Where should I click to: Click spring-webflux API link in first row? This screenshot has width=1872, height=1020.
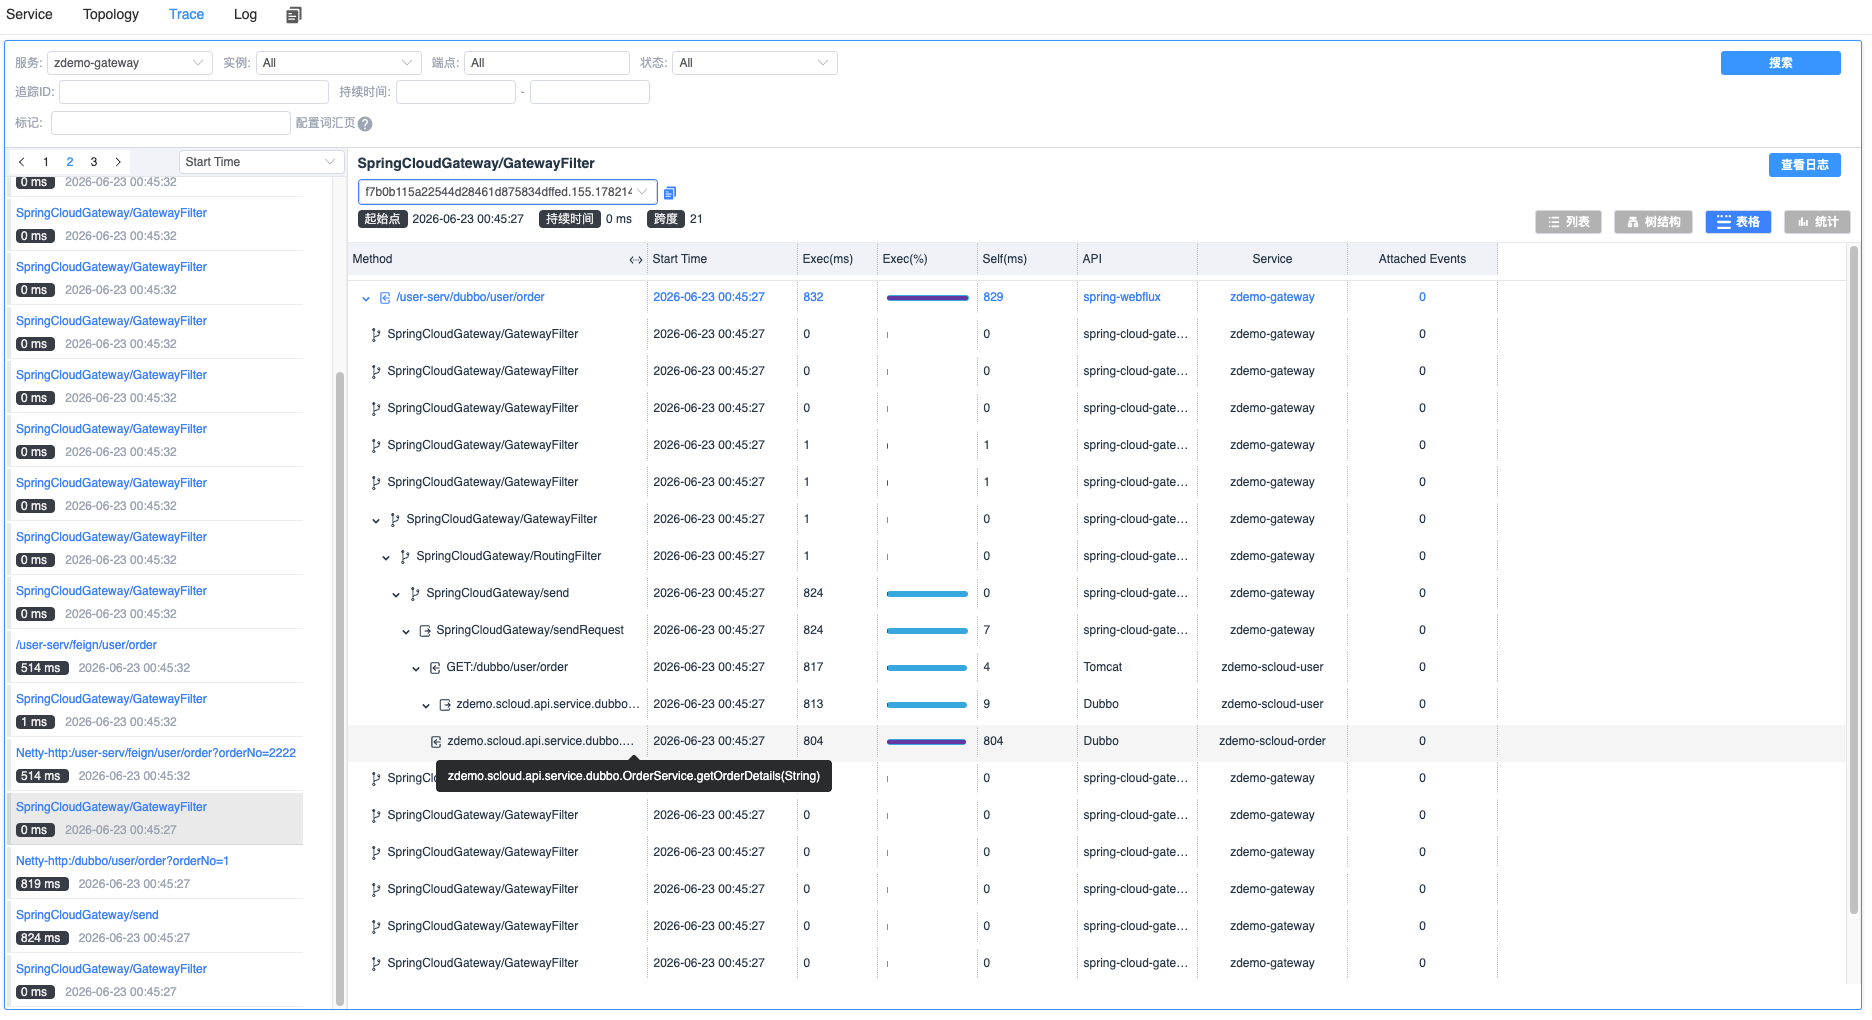1122,298
